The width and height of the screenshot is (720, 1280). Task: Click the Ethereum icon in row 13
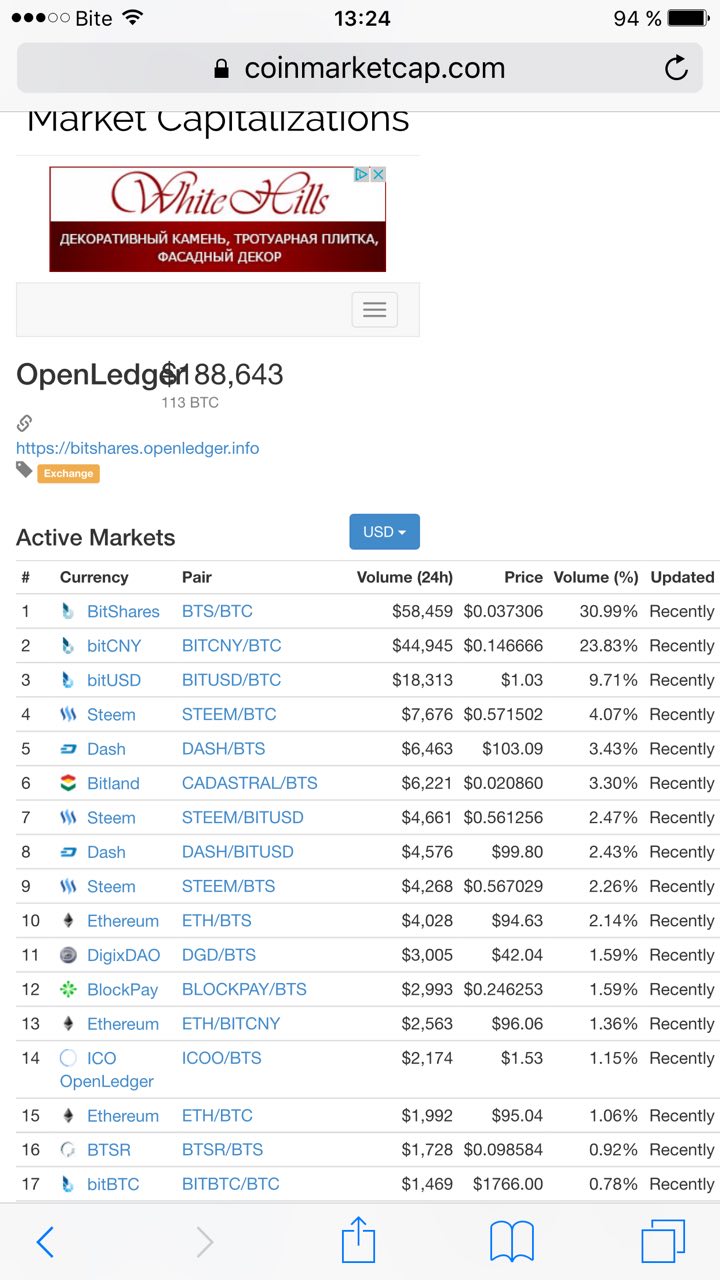coord(68,1024)
